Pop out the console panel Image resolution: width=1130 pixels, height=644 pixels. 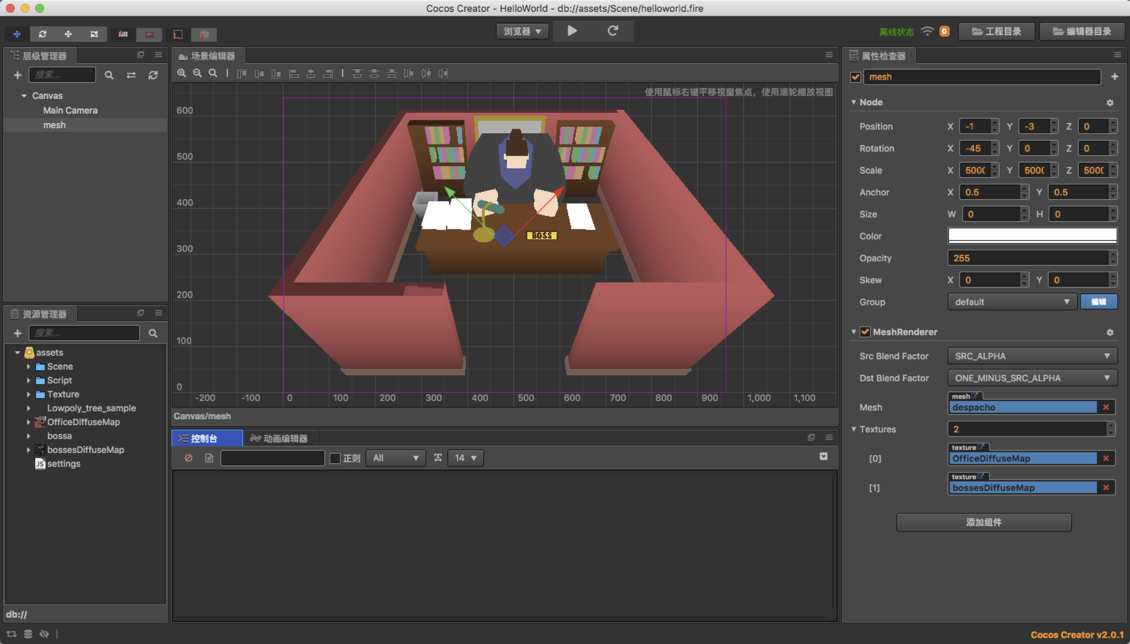[811, 437]
